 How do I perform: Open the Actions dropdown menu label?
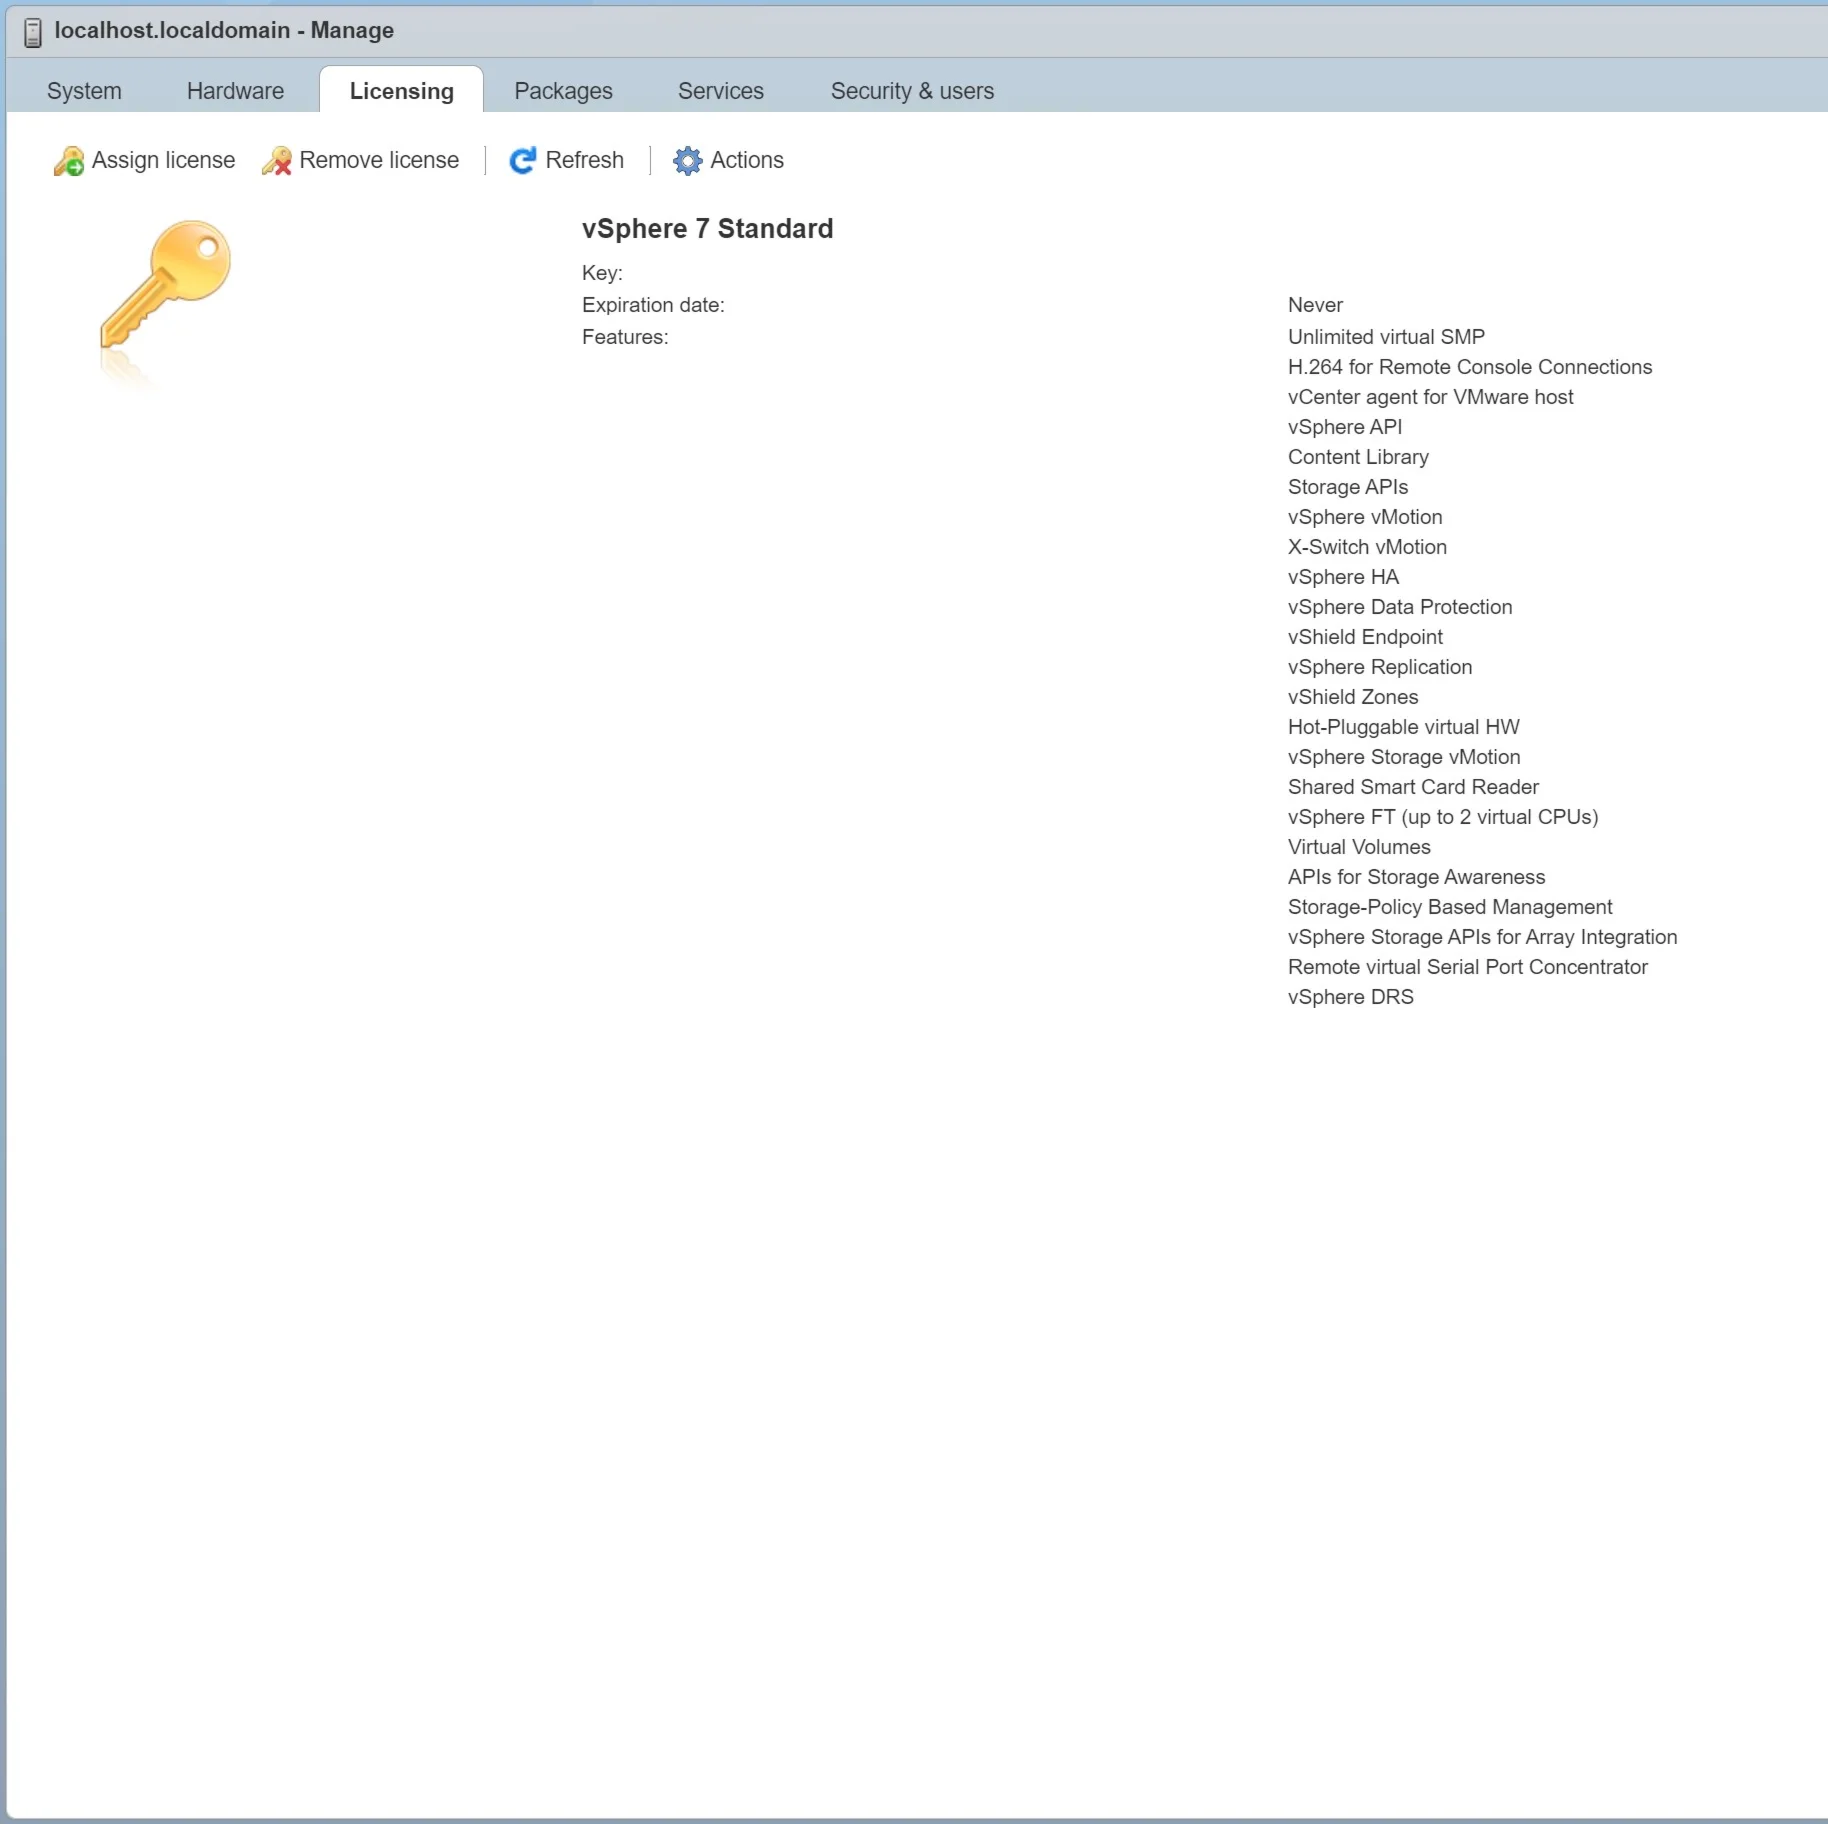pos(747,160)
